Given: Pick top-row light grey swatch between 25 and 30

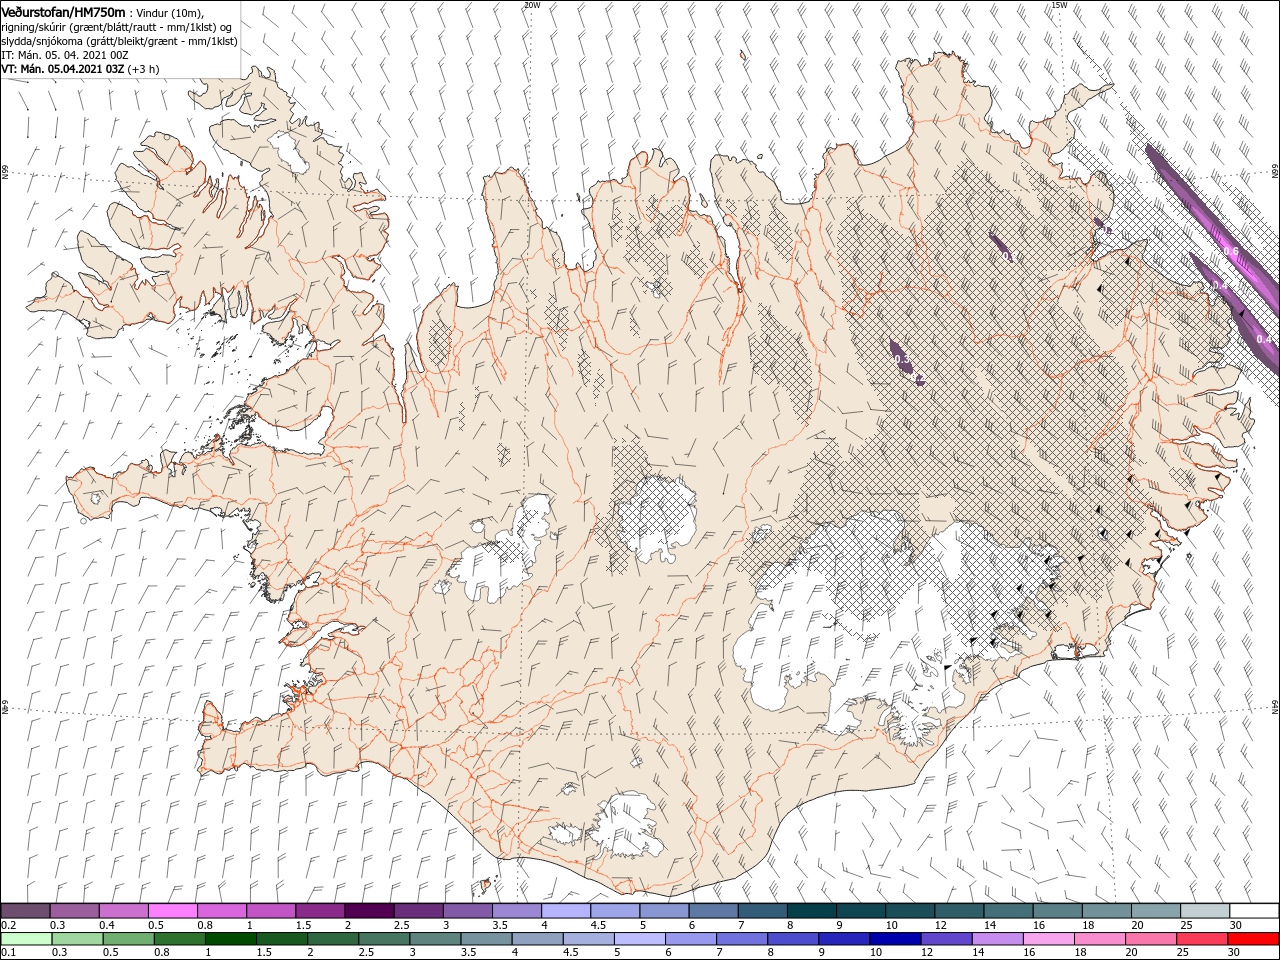Looking at the screenshot, I should click(1205, 911).
